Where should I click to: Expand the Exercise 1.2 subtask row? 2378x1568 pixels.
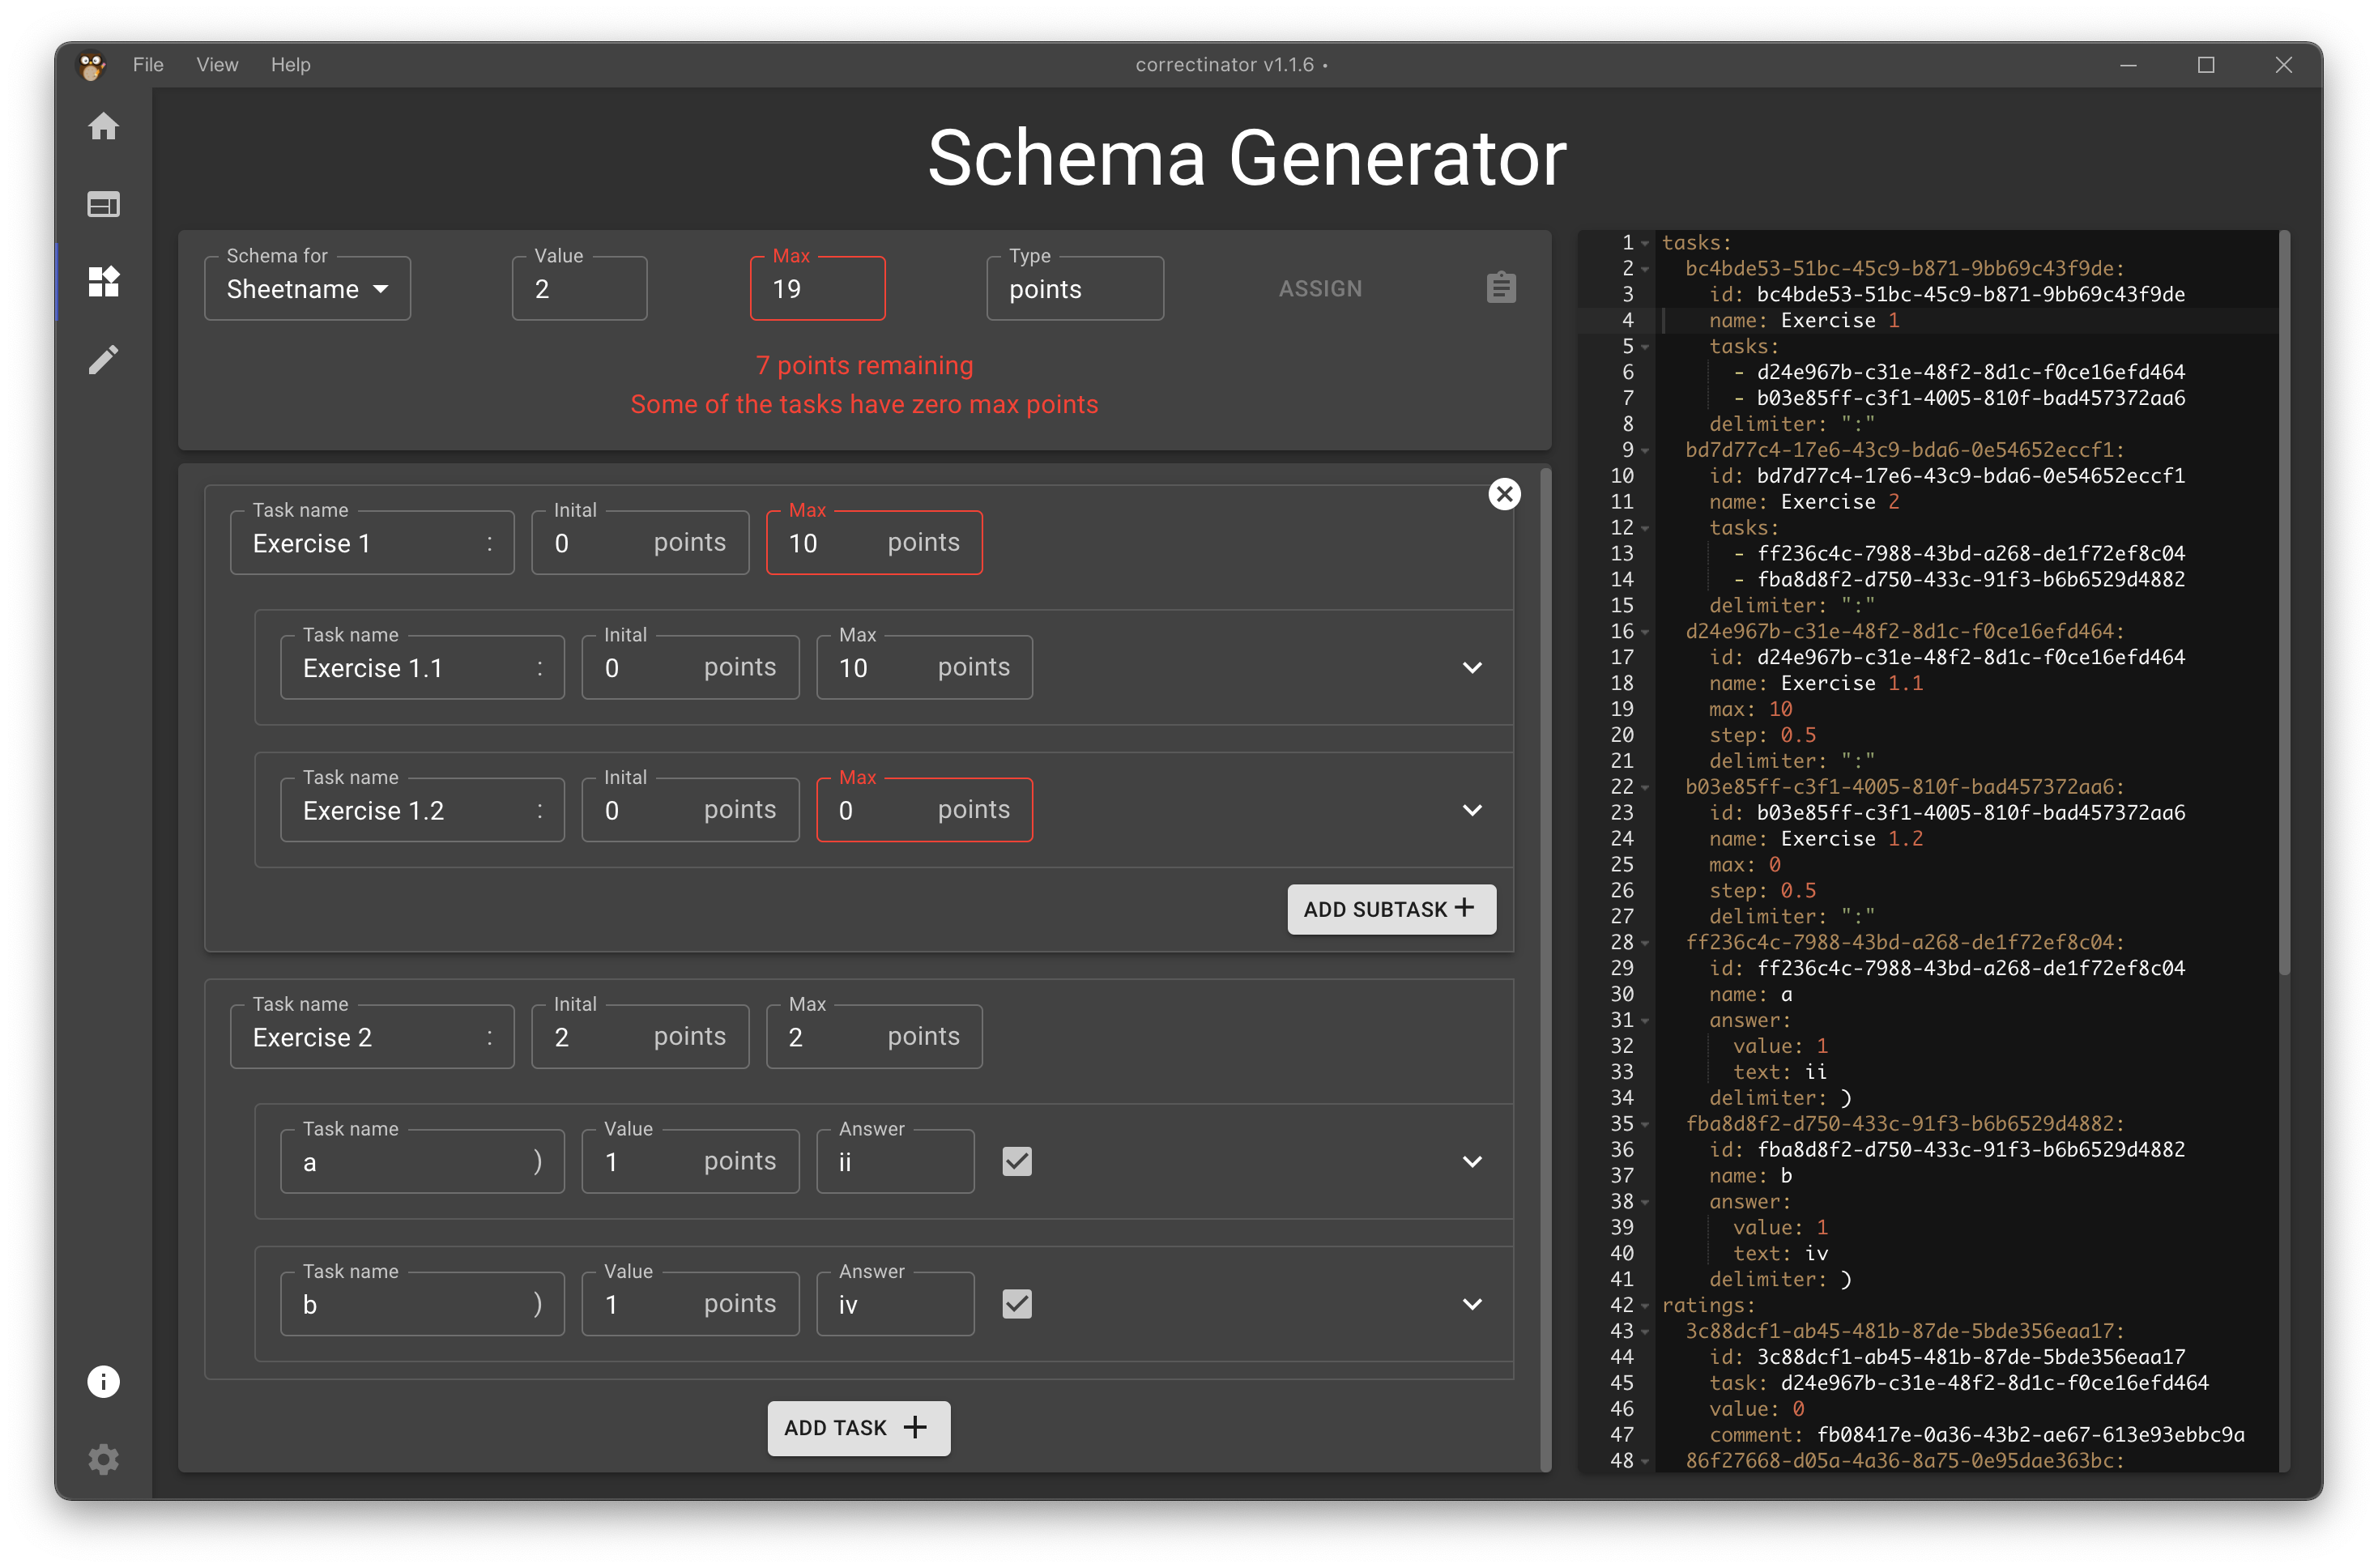tap(1472, 808)
